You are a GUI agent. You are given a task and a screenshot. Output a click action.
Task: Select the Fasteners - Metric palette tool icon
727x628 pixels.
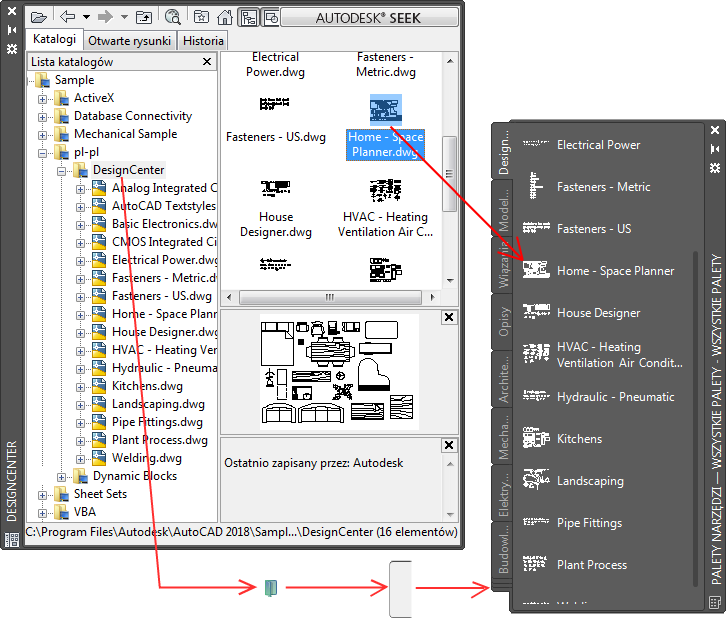pos(535,186)
